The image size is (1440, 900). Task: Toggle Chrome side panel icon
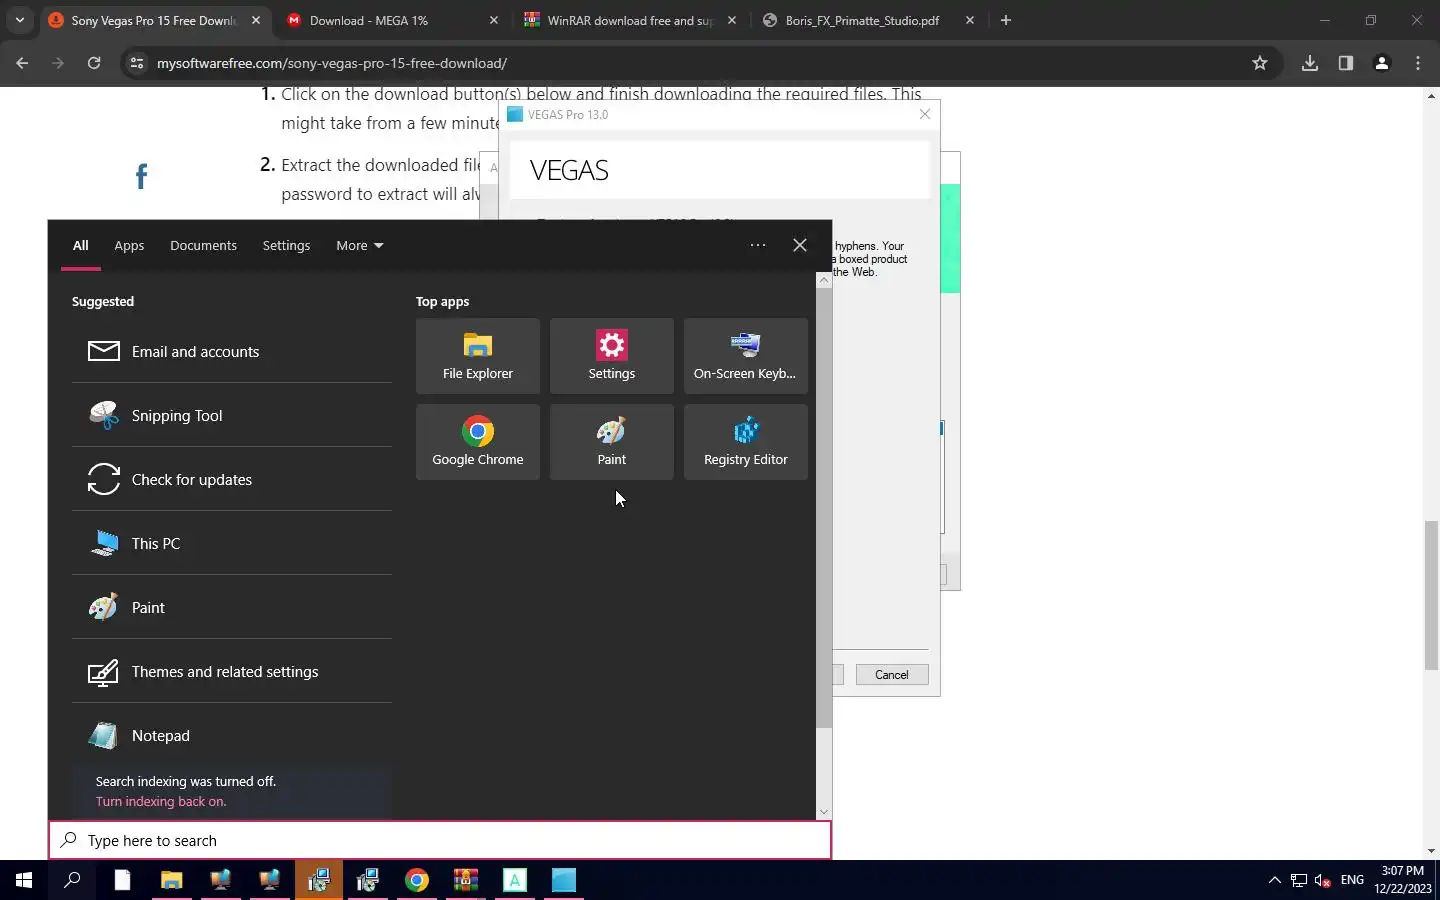(x=1346, y=63)
